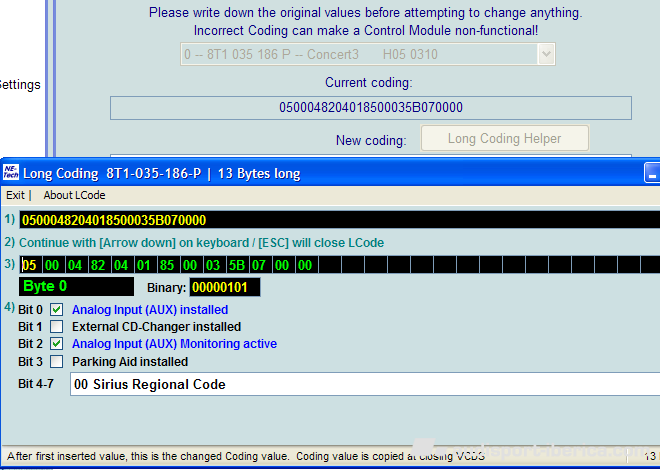This screenshot has height=470, width=660.
Task: Open the Sirius Regional Code dropdown
Action: (364, 385)
